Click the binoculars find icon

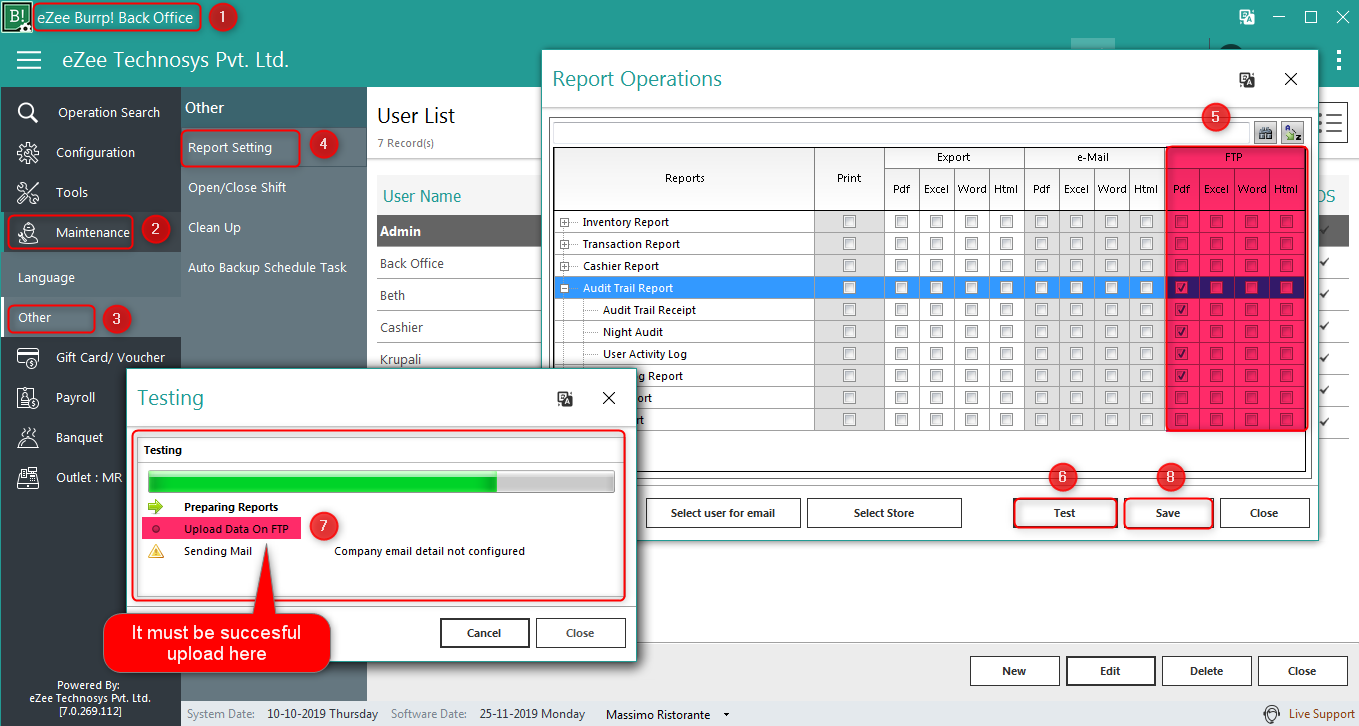click(1265, 133)
